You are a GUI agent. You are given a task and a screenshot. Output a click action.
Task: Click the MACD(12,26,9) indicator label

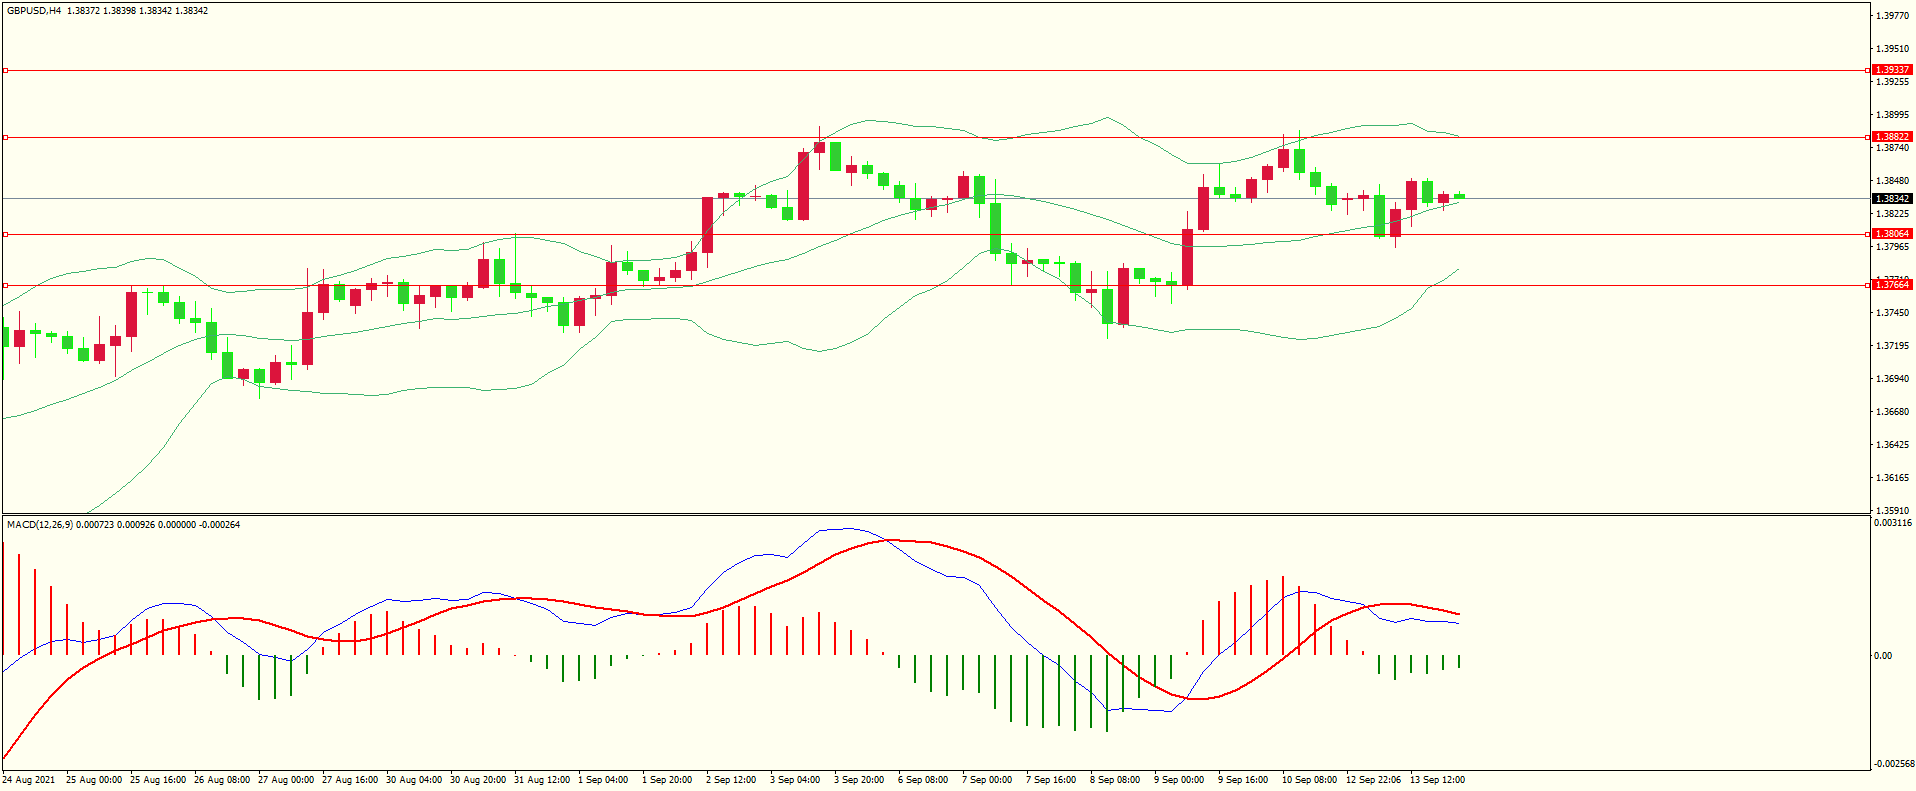pos(39,524)
